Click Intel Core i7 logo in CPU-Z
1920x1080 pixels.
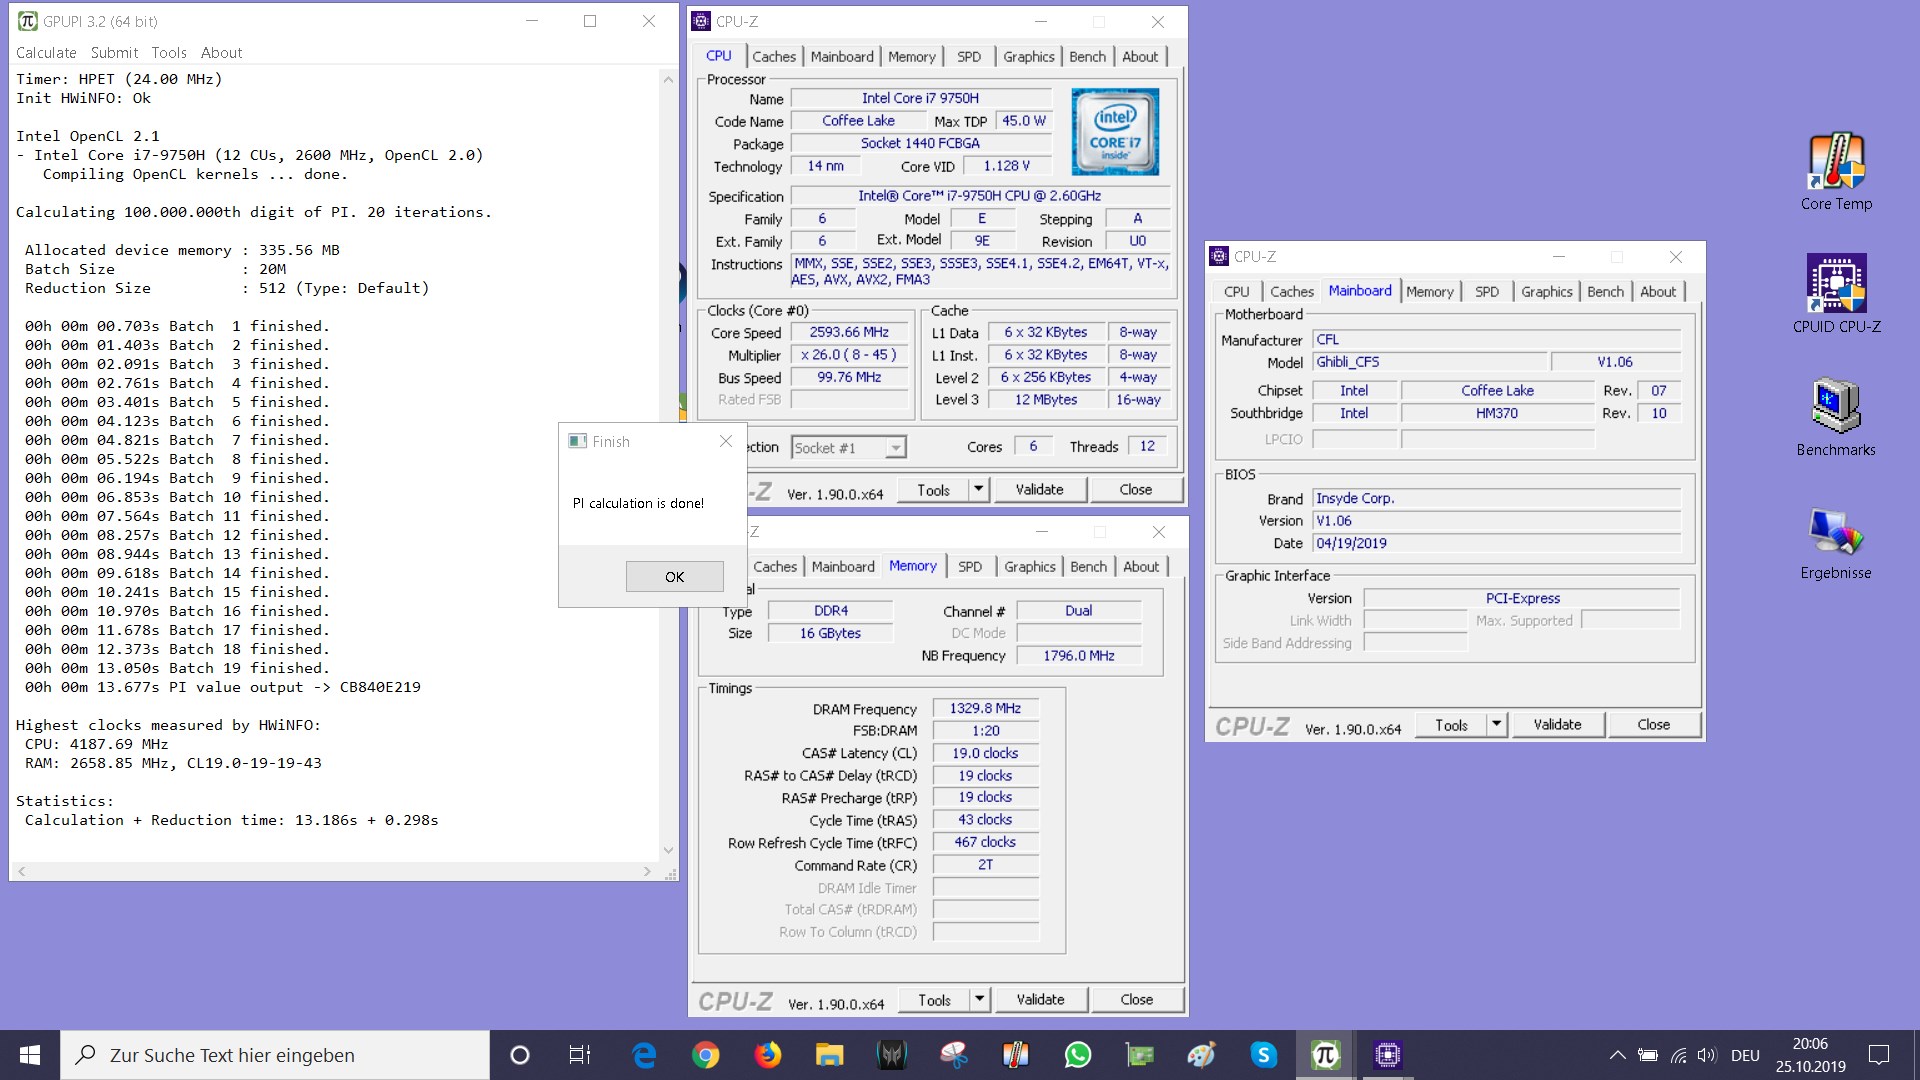click(x=1115, y=132)
